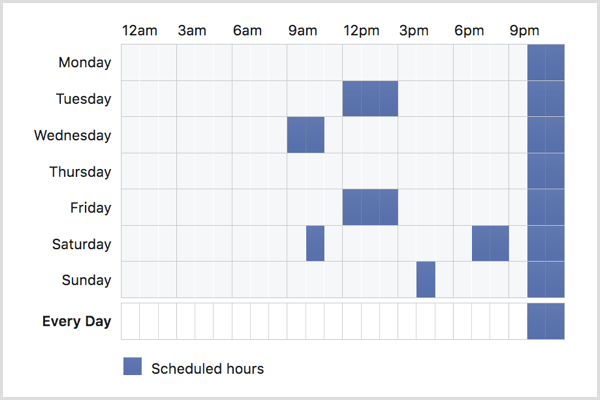Click the Every Day late-night scheduled block
Image resolution: width=600 pixels, height=400 pixels.
546,322
